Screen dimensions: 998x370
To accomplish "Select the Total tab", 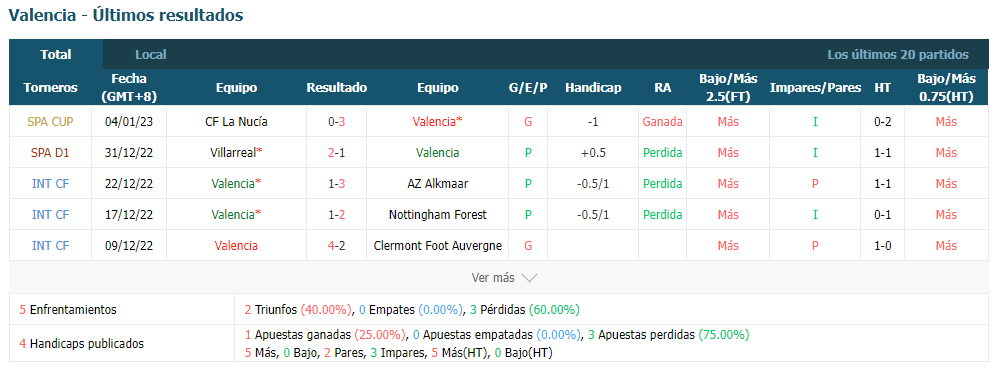I will 56,55.
